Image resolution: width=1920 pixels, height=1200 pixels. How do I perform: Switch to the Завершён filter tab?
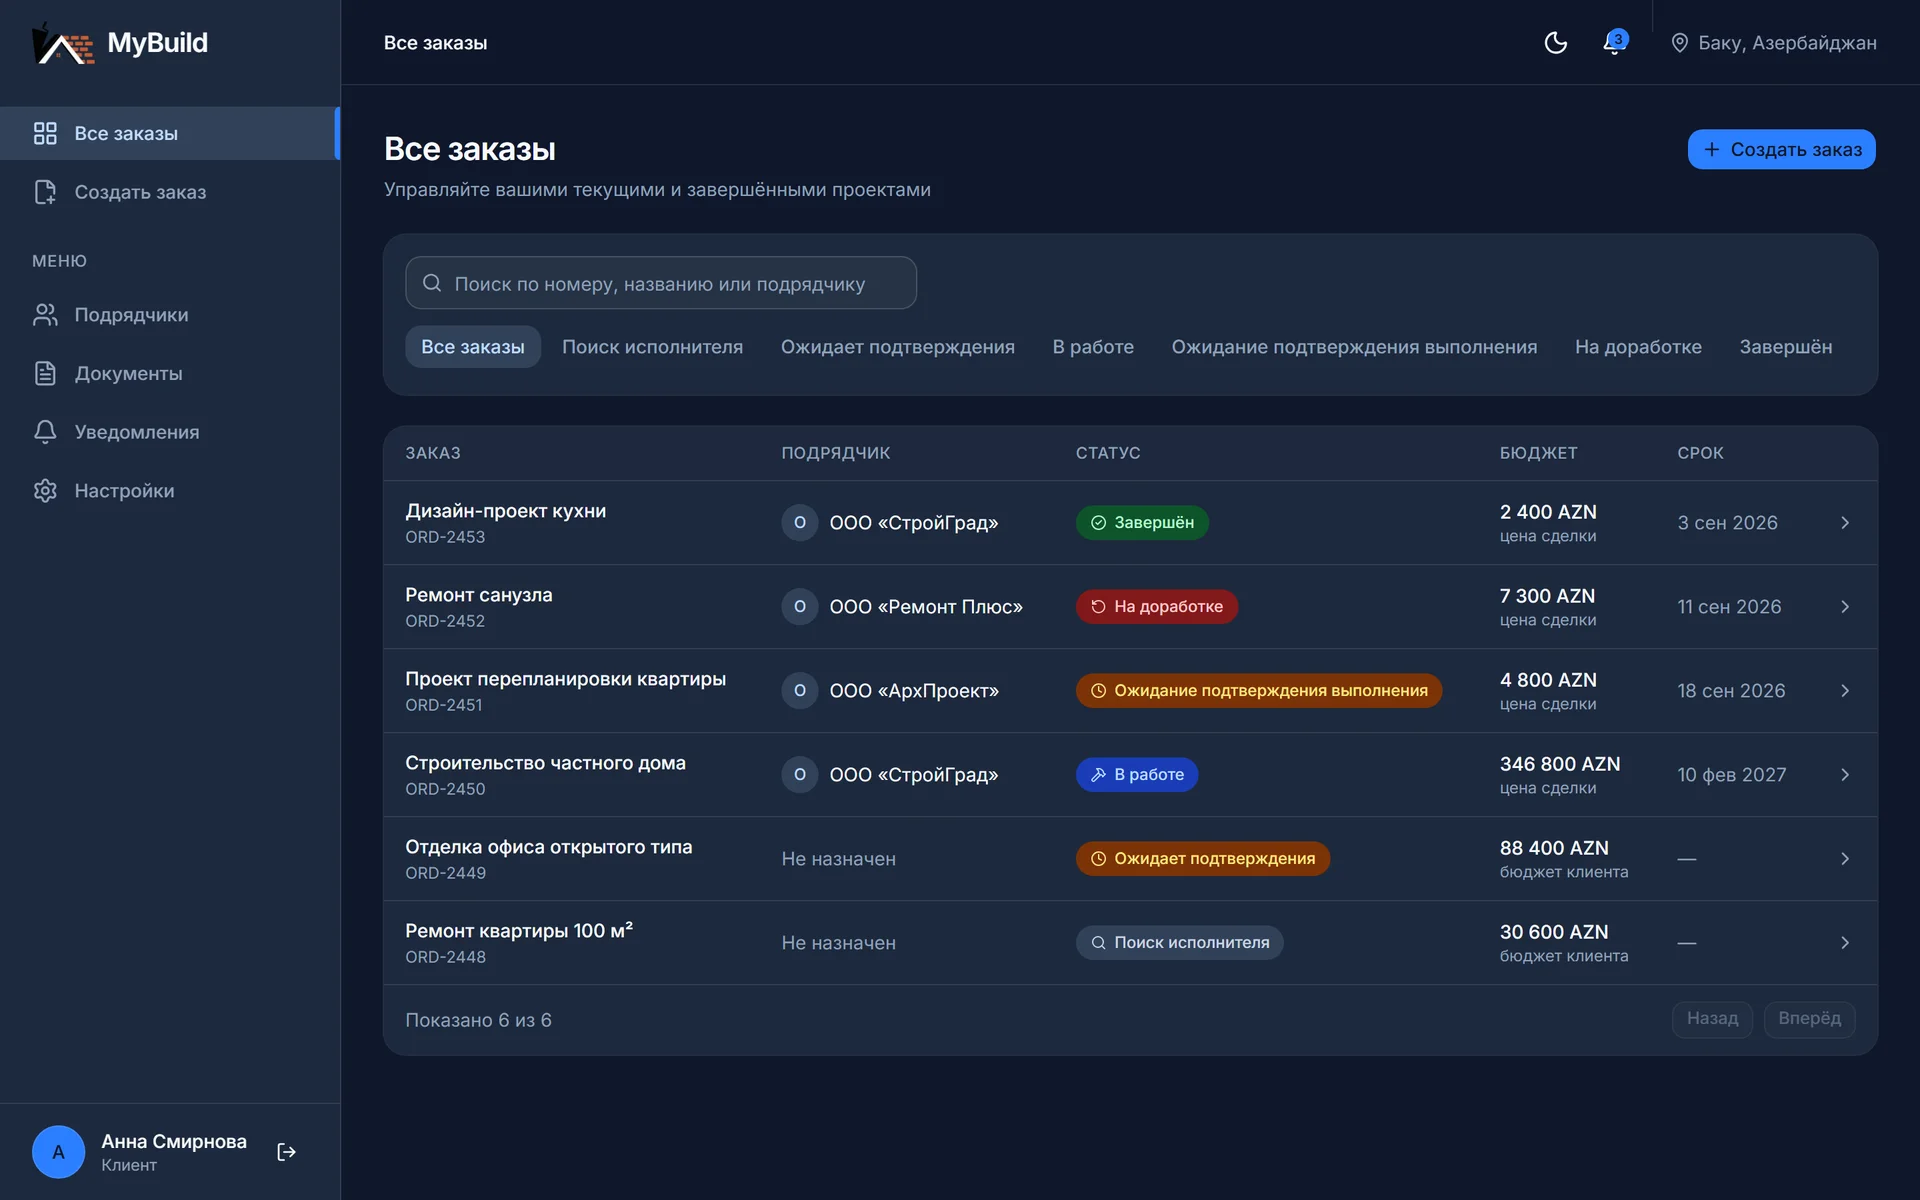tap(1785, 347)
